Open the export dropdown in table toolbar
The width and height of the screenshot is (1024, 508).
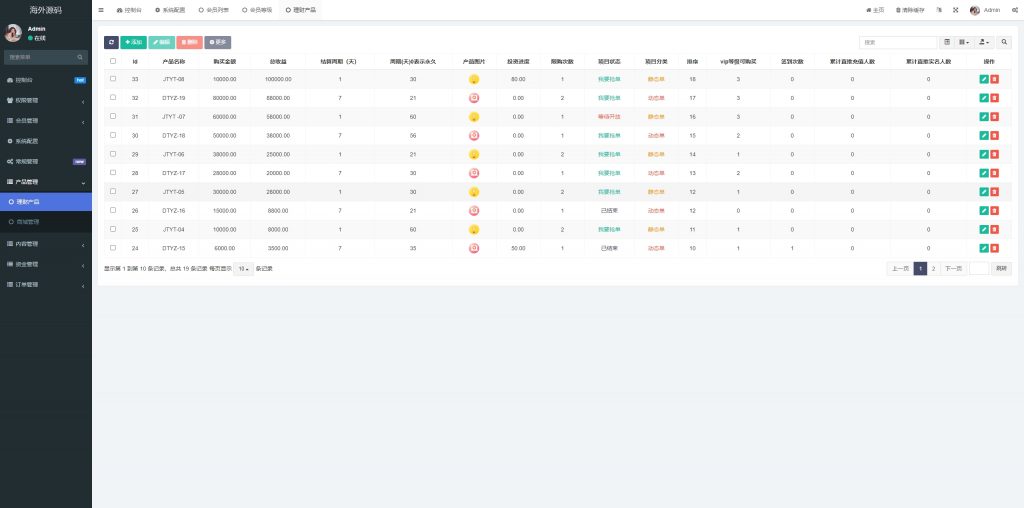tap(983, 42)
